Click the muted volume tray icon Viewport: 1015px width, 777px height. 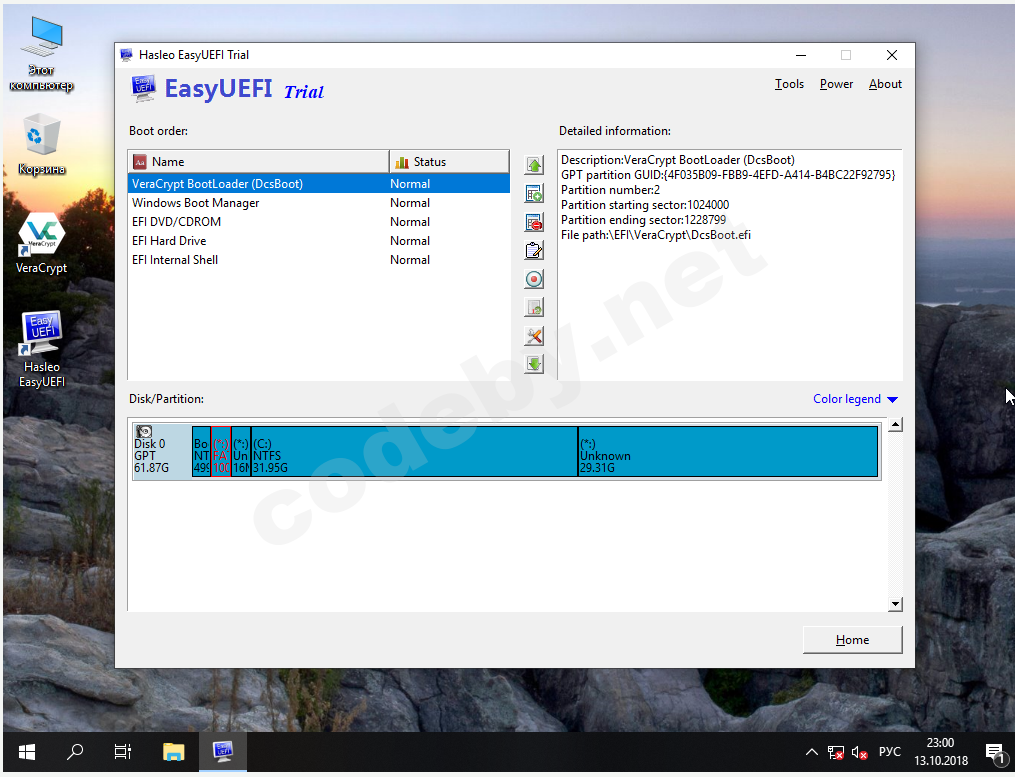tap(859, 752)
